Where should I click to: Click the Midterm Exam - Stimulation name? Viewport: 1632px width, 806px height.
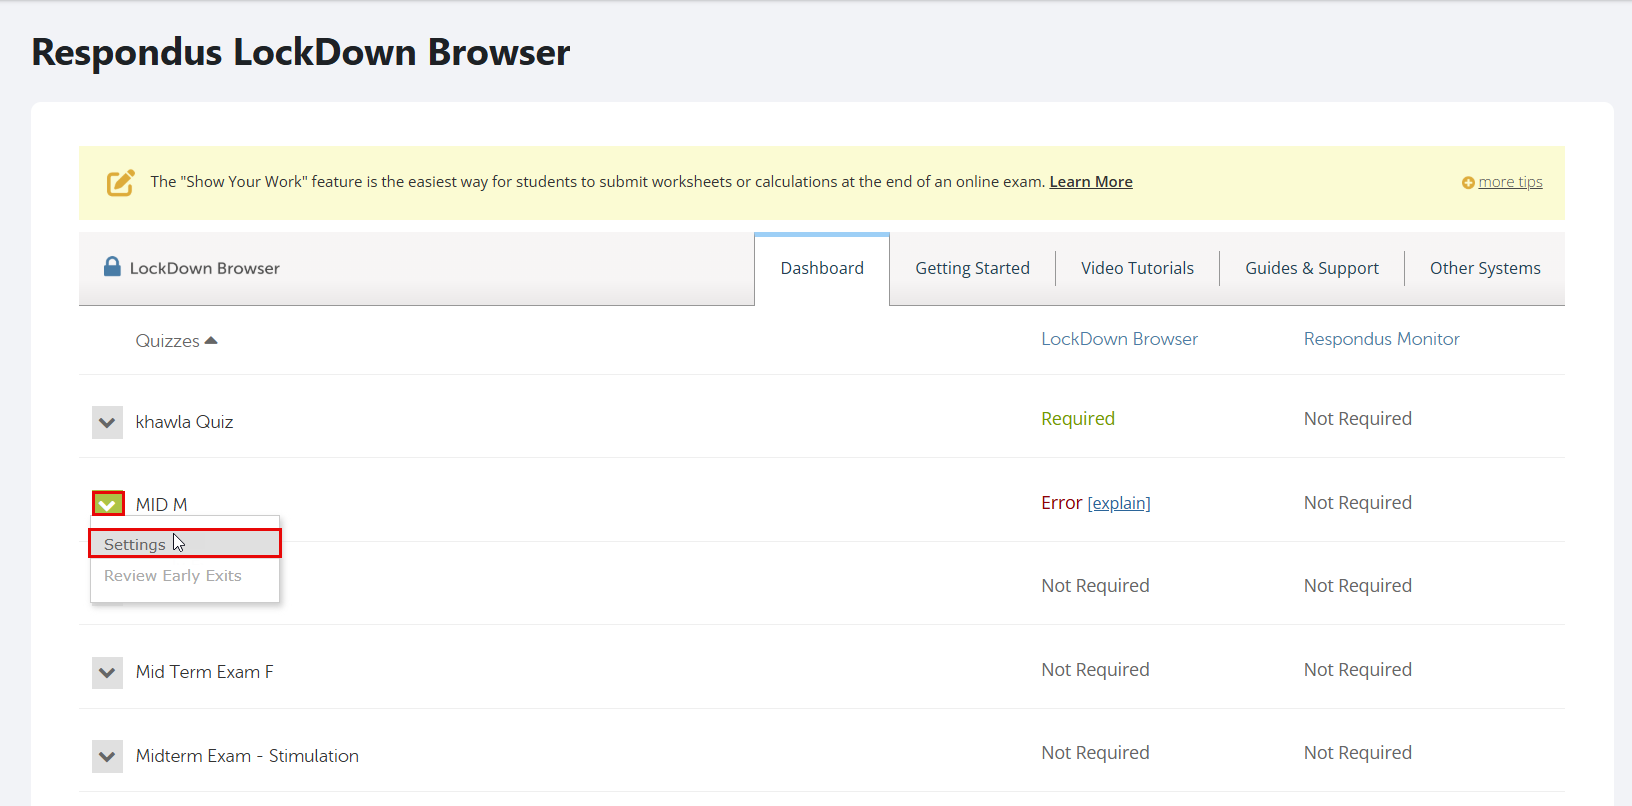pos(247,756)
